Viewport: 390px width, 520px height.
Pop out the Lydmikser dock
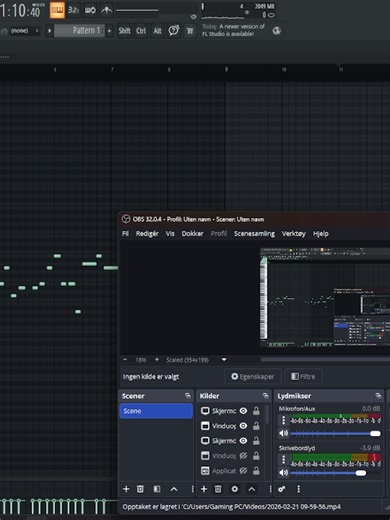click(378, 396)
